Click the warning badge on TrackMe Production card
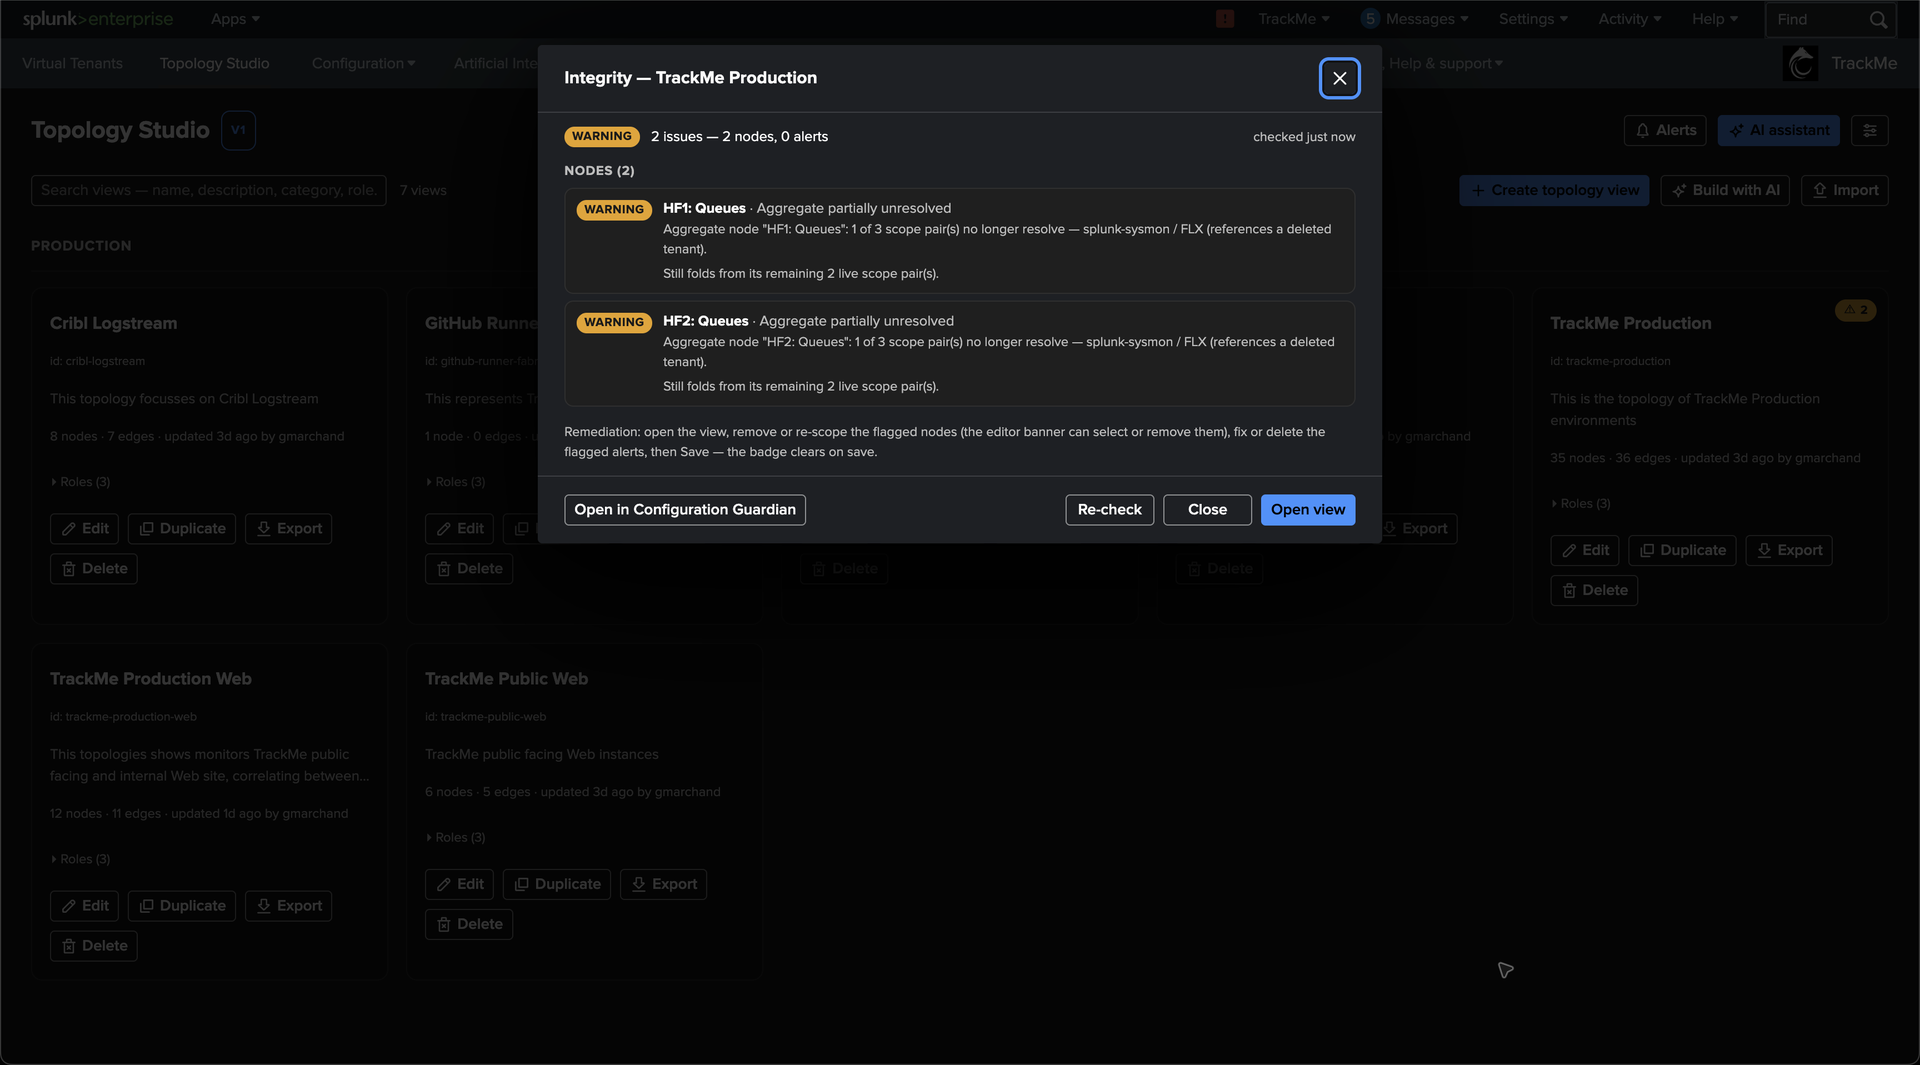1920x1065 pixels. coord(1855,310)
